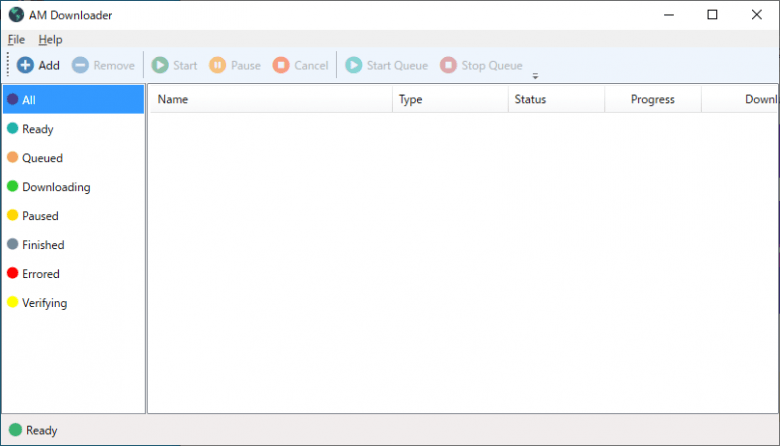This screenshot has height=446, width=780.
Task: Sort by the Type column header
Action: tap(450, 99)
